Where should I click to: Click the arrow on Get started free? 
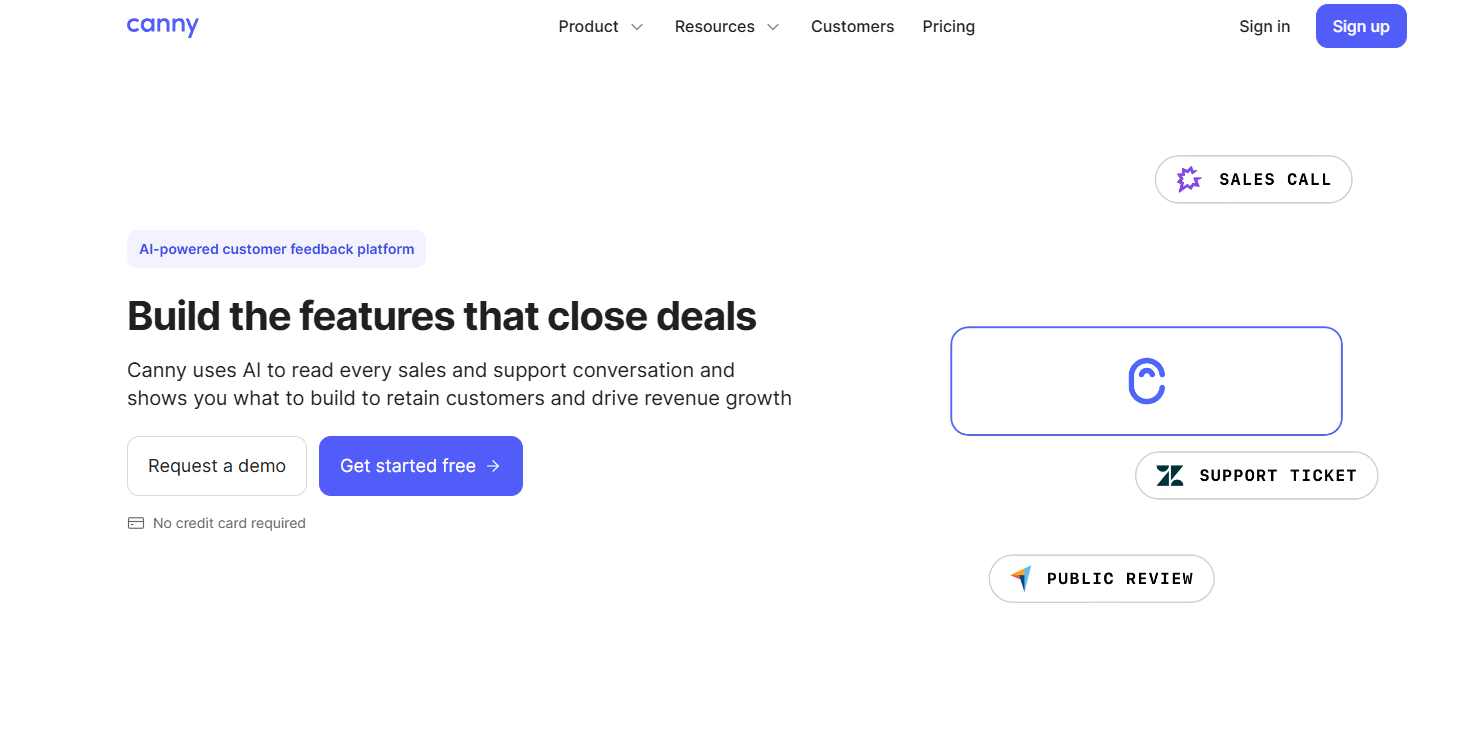(x=493, y=466)
